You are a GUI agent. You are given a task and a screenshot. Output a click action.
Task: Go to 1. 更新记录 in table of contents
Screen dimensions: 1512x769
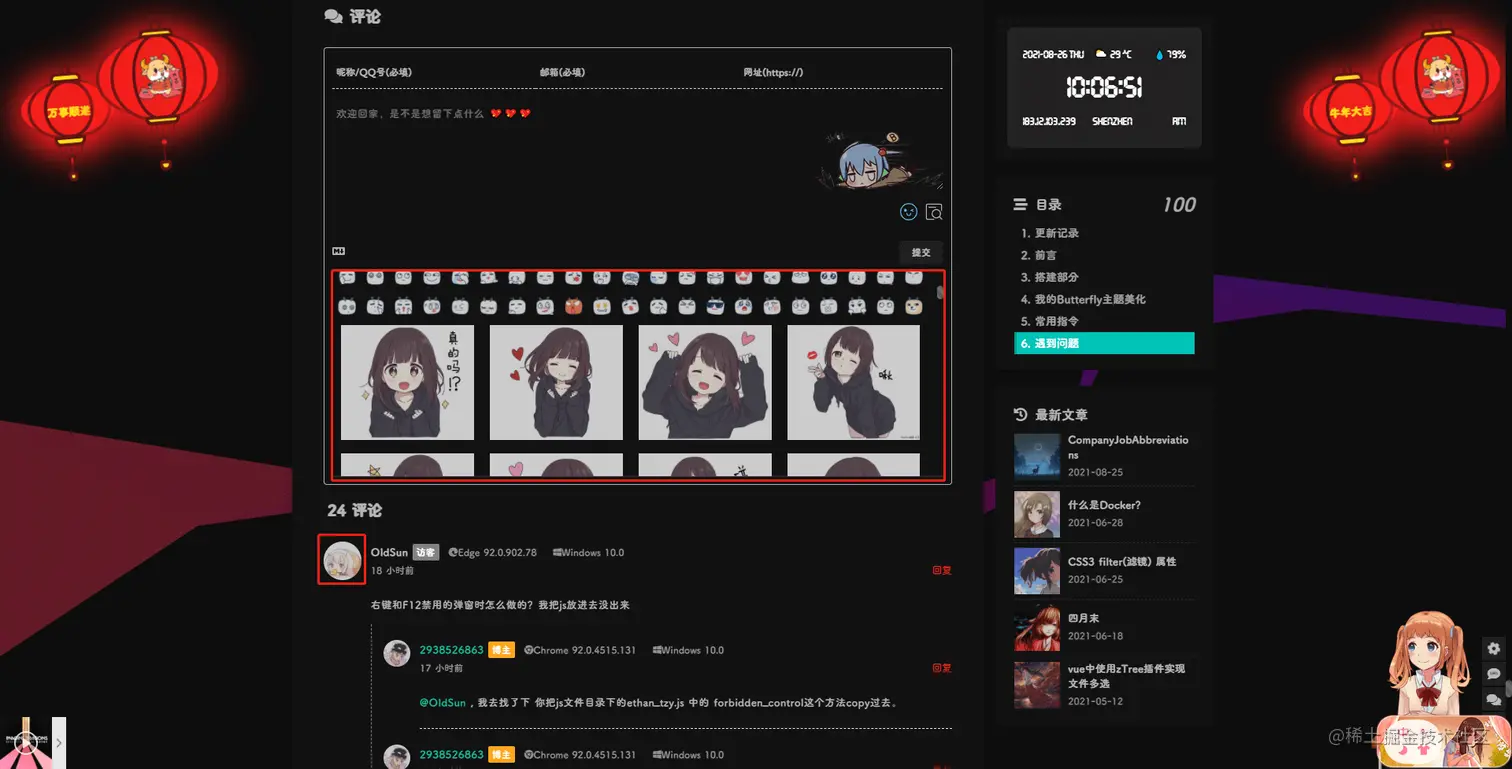pyautogui.click(x=1050, y=233)
